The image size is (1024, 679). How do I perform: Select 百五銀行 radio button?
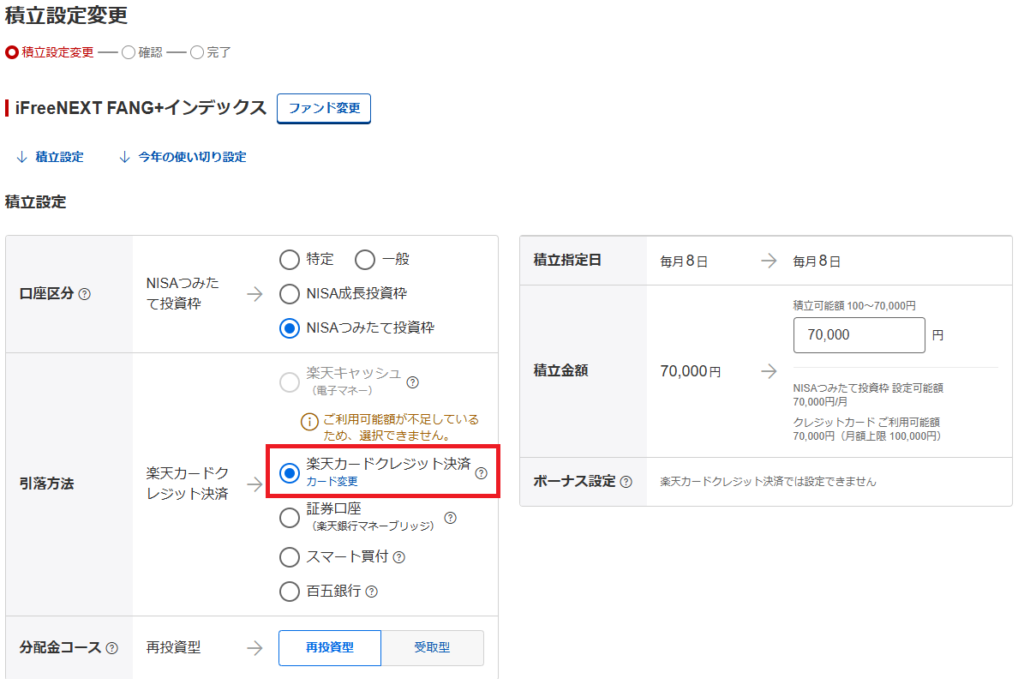[x=289, y=592]
